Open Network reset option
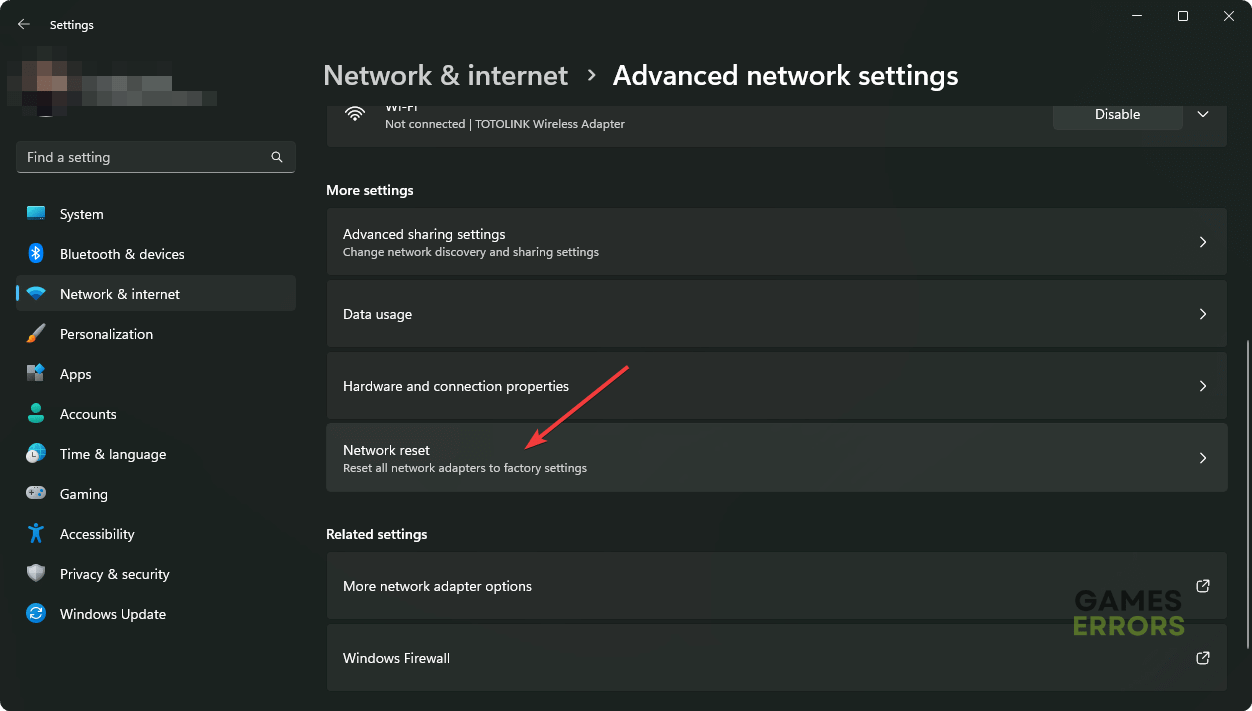The image size is (1252, 711). pos(776,458)
